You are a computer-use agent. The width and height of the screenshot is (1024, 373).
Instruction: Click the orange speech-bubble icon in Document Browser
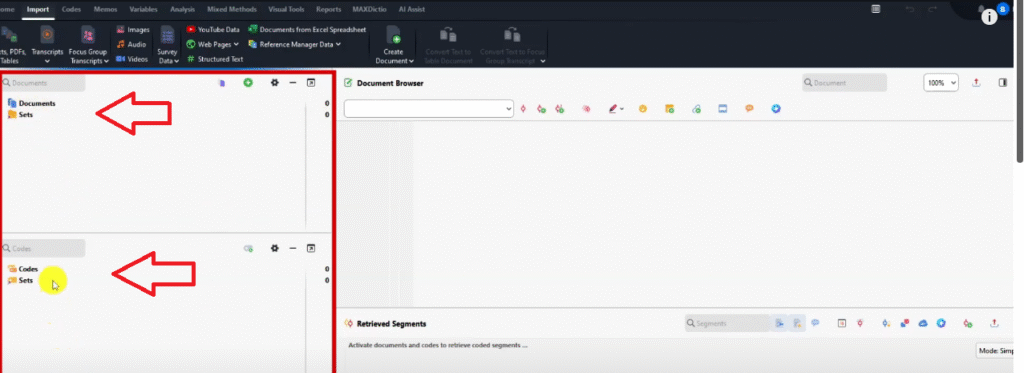click(x=749, y=109)
